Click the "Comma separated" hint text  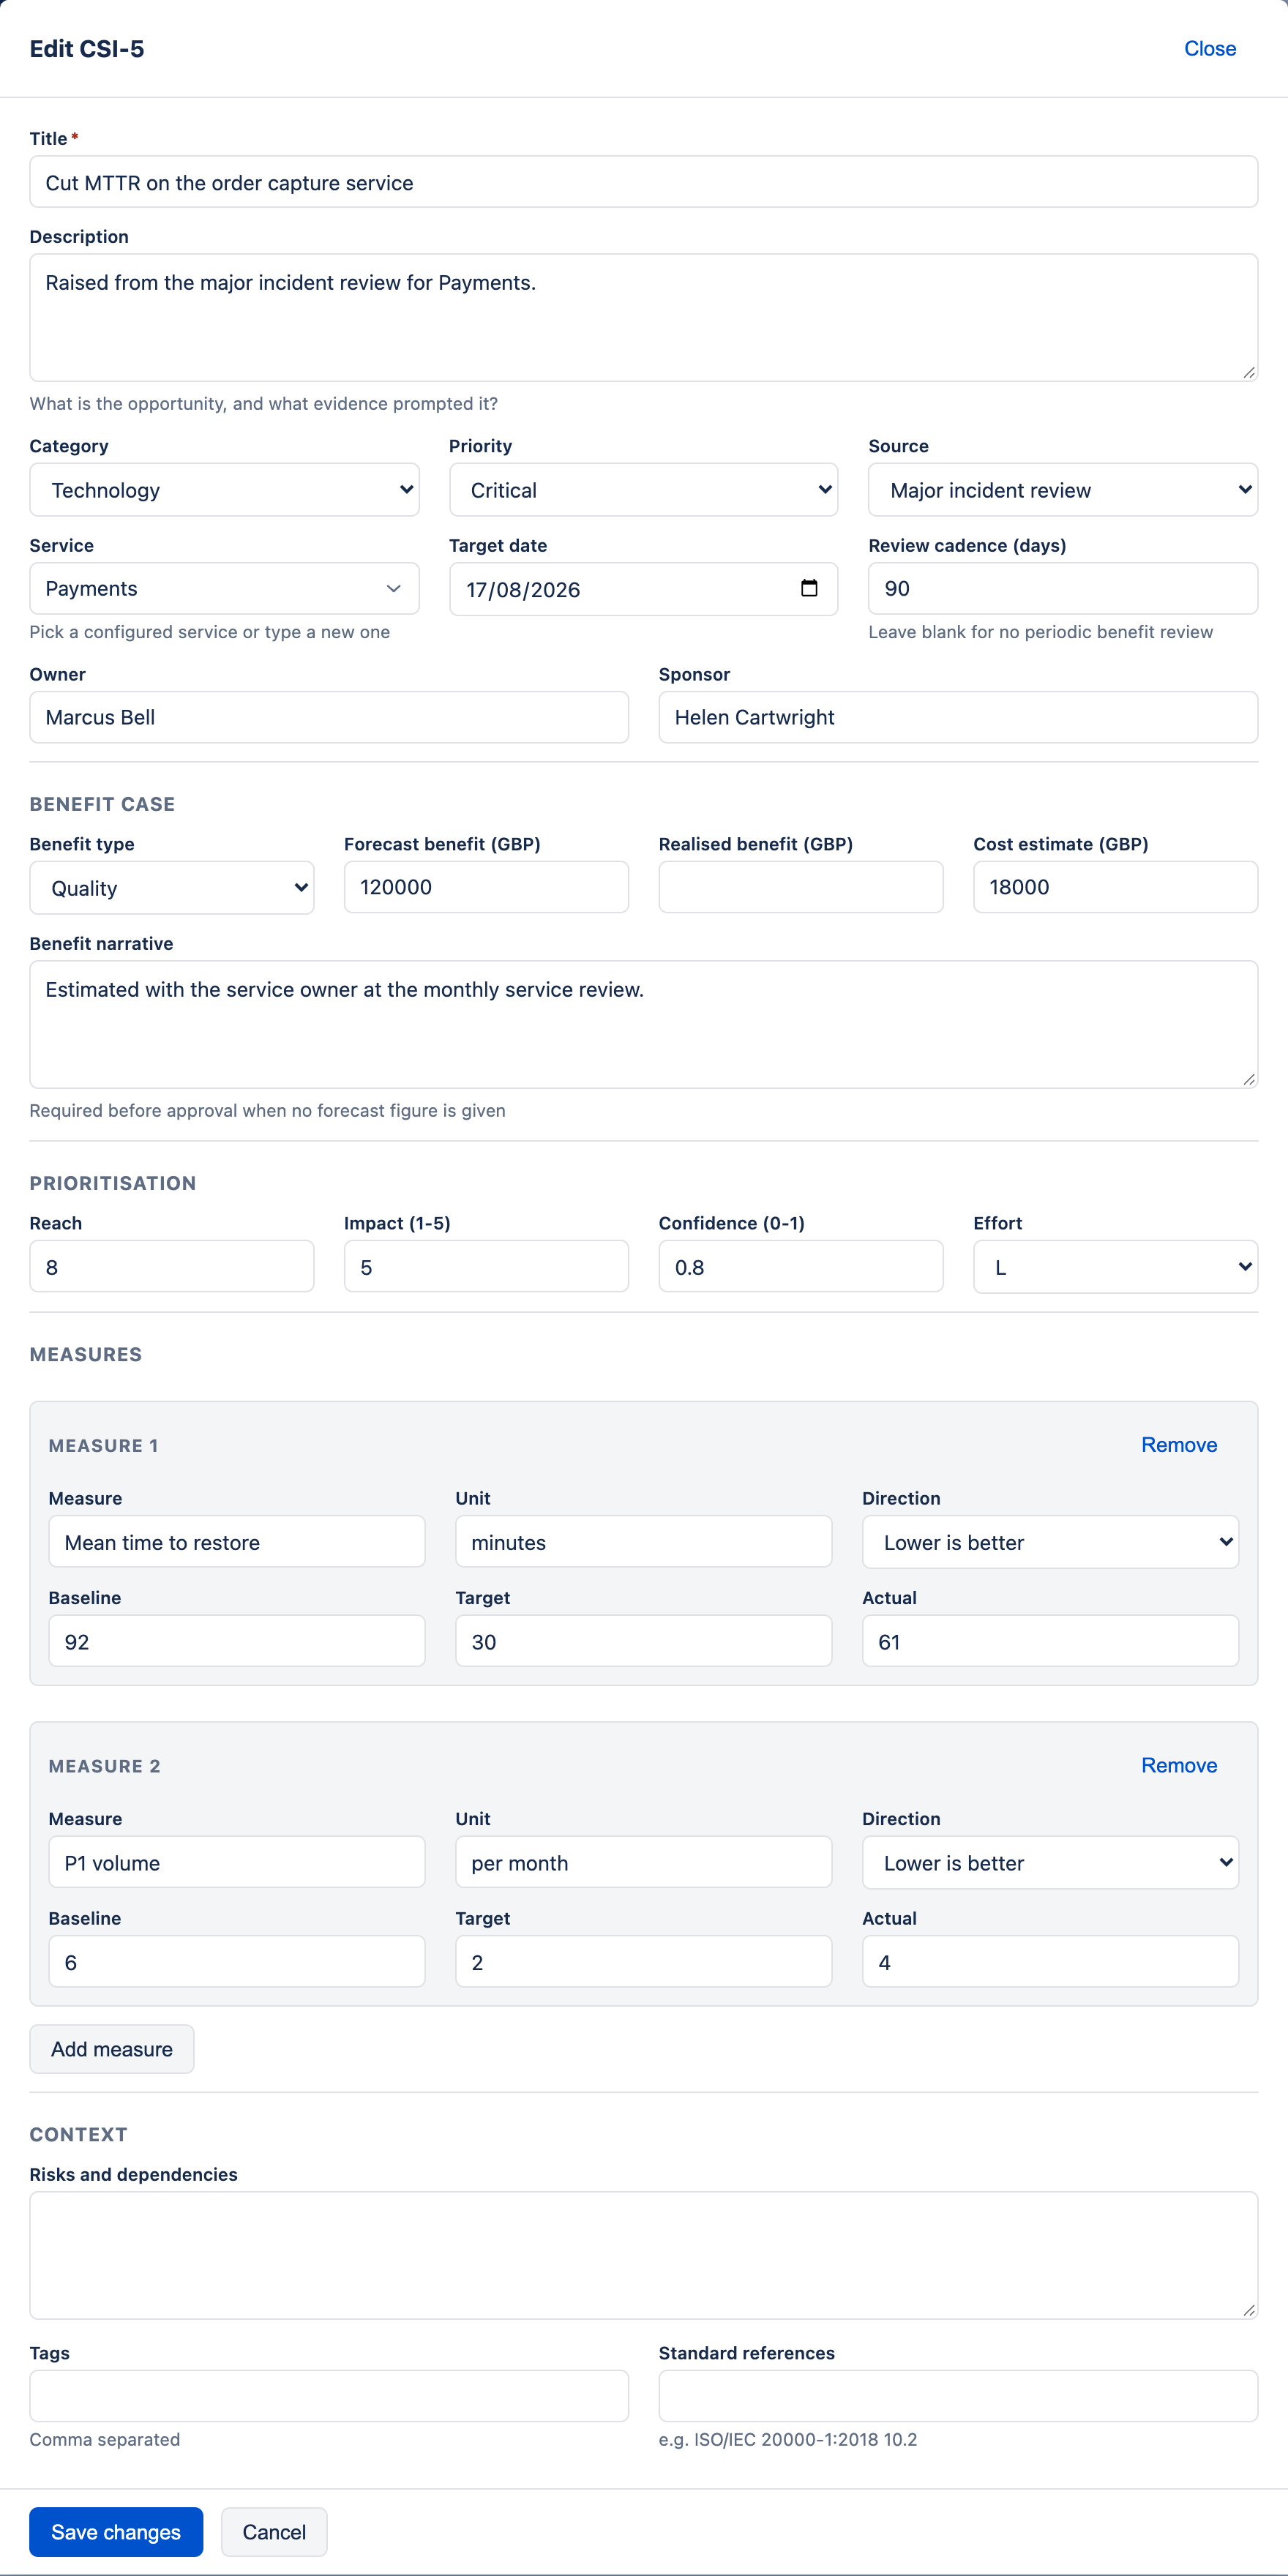105,2440
